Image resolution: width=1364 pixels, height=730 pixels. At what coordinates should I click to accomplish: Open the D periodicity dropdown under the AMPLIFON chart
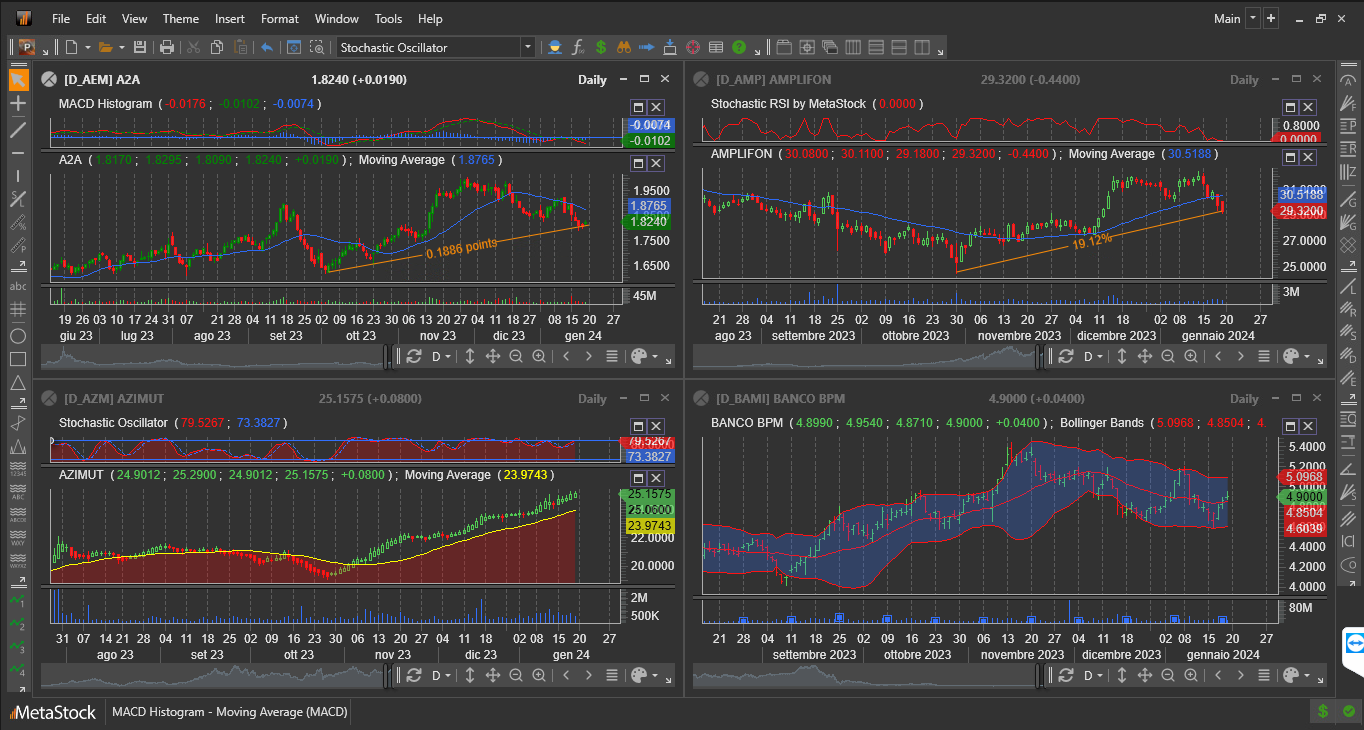tap(1093, 356)
